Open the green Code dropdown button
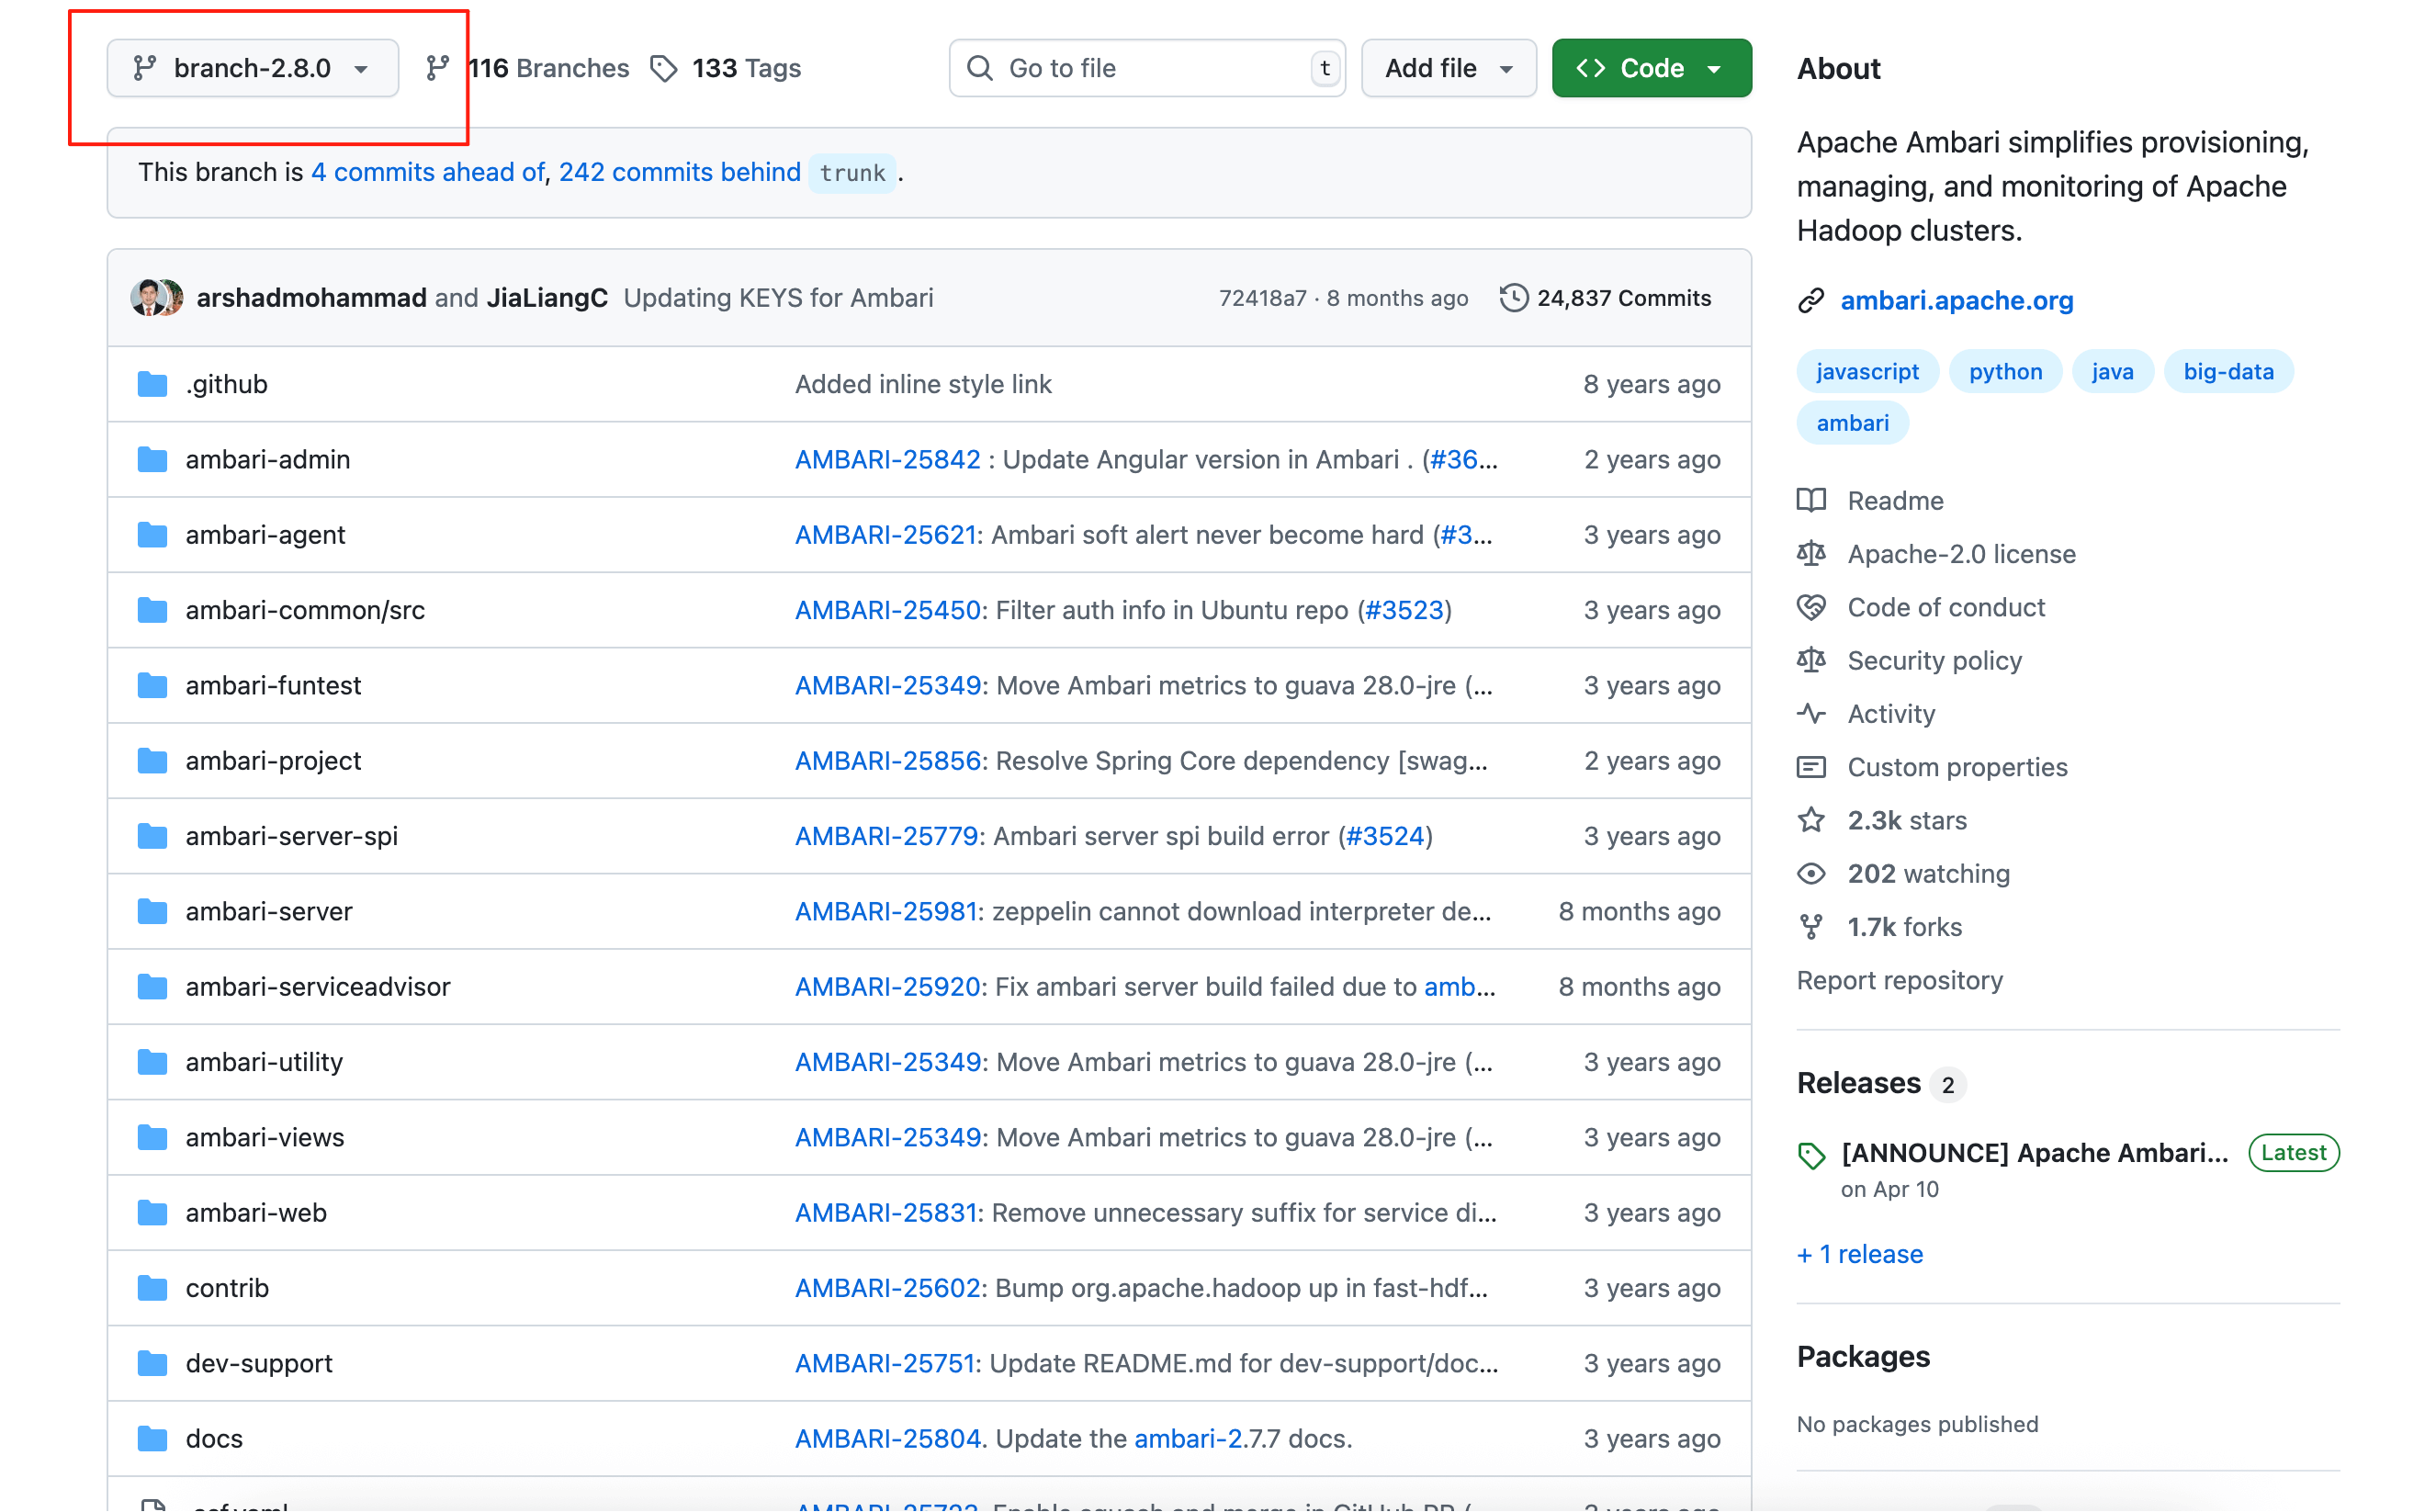This screenshot has width=2436, height=1512. 1652,68
